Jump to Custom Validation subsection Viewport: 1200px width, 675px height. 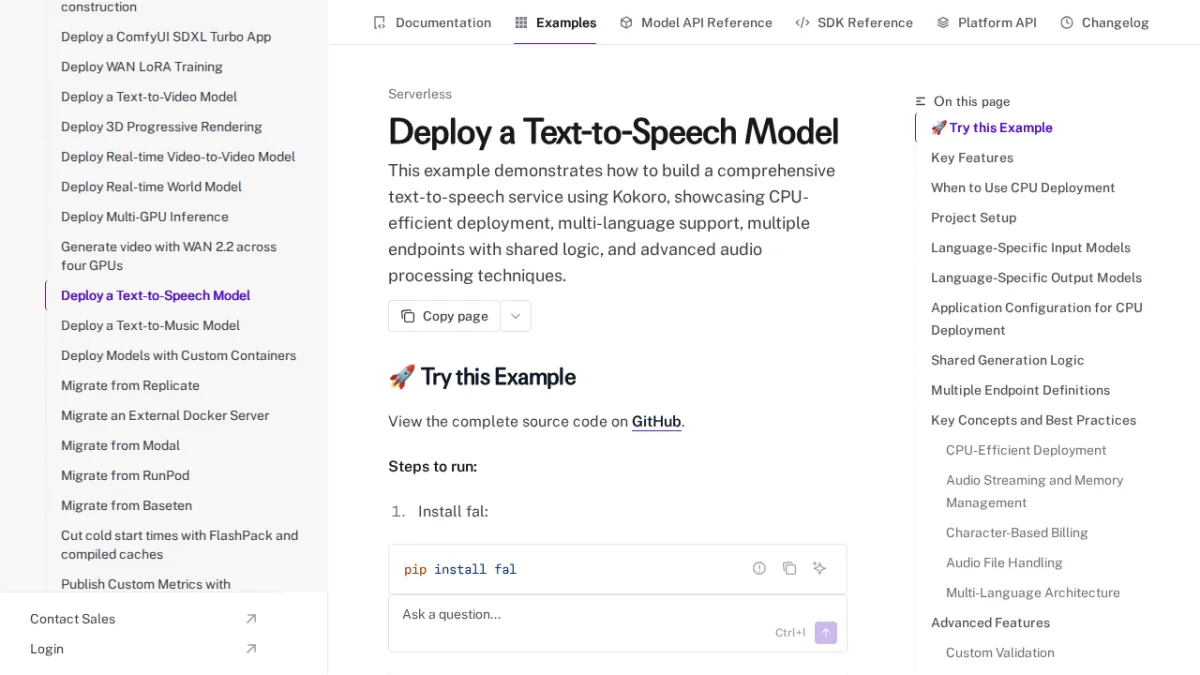pos(1000,653)
